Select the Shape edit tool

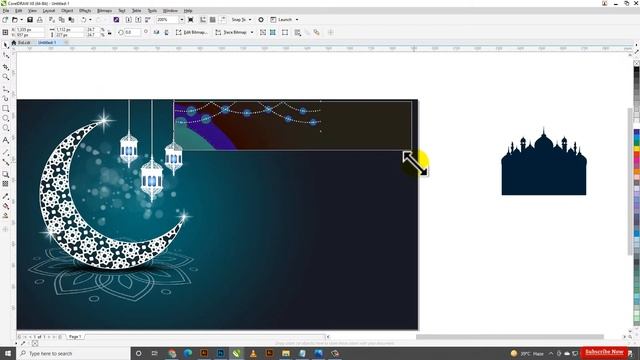[x=6, y=56]
